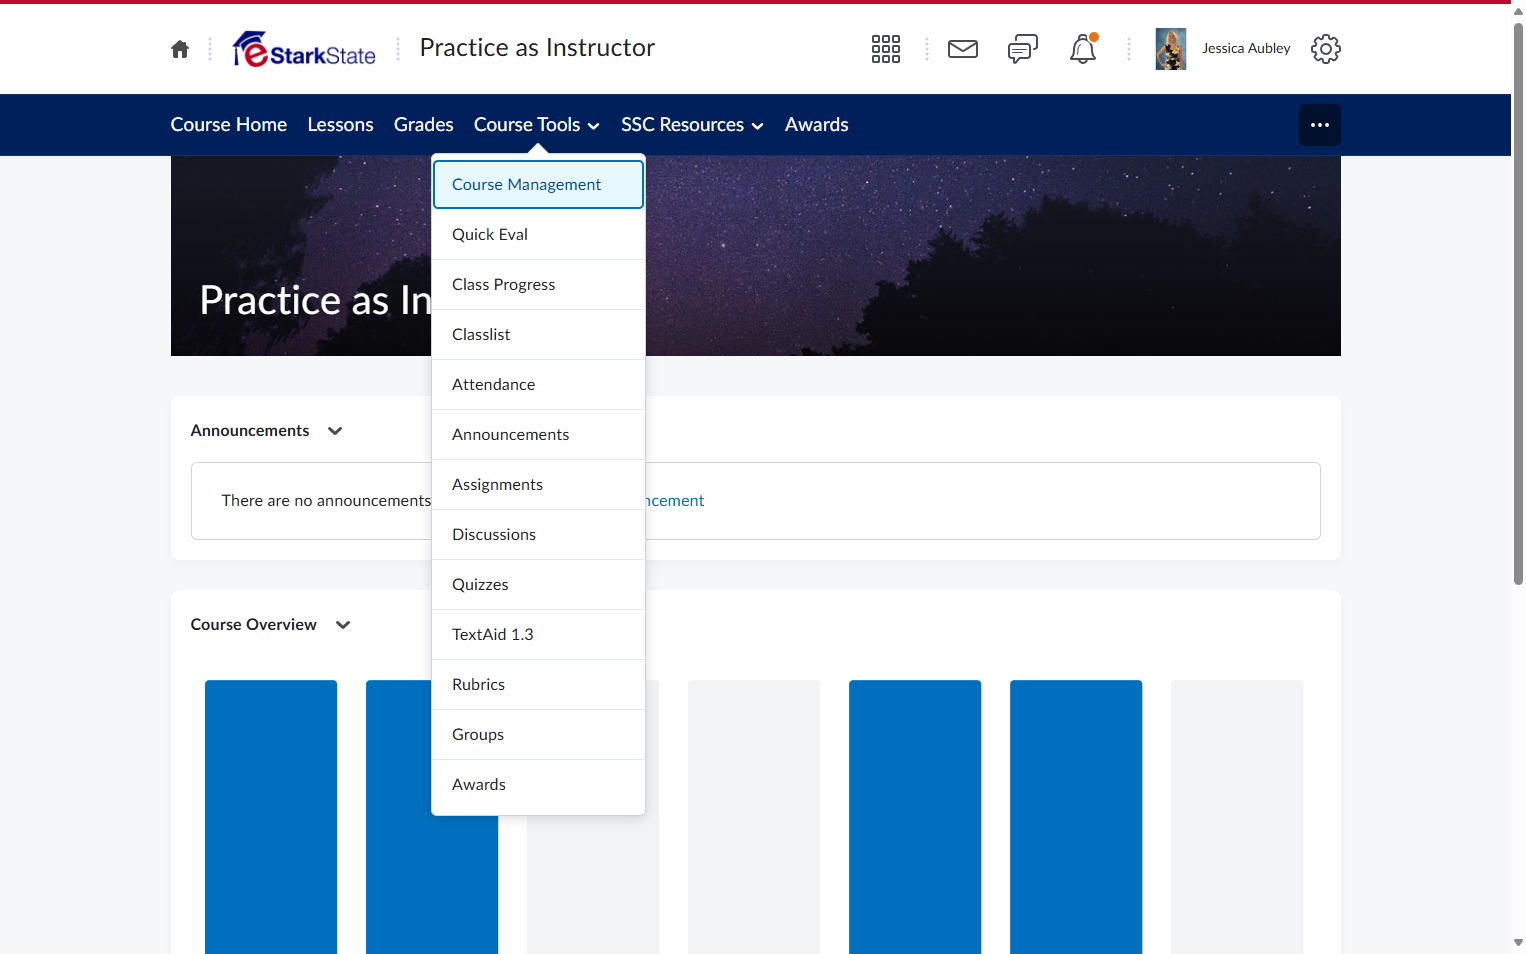This screenshot has width=1526, height=954.
Task: Select Rubrics from the dropdown
Action: tap(538, 685)
